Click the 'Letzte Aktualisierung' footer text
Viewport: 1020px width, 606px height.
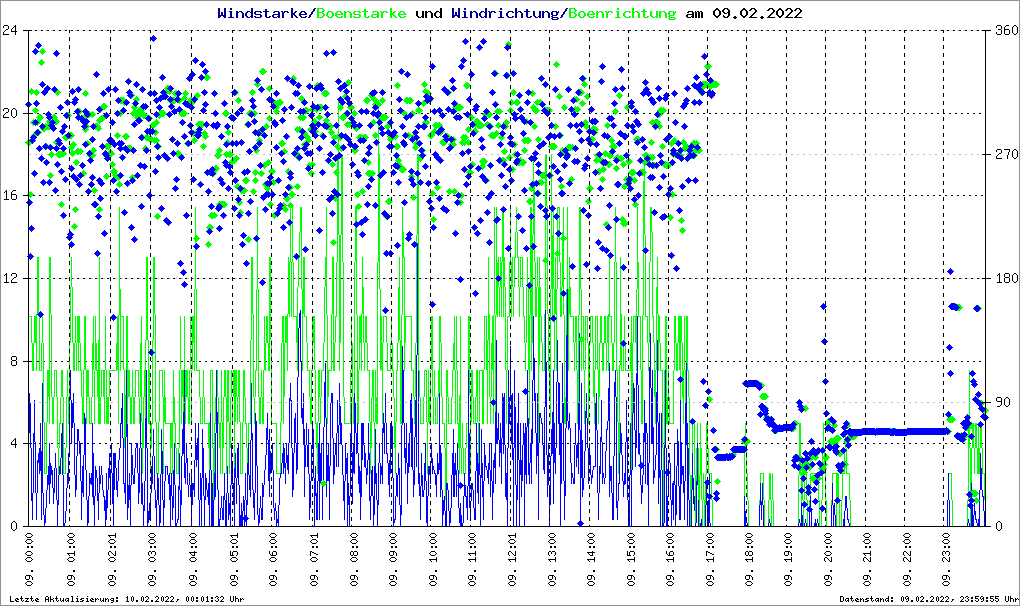click(127, 599)
